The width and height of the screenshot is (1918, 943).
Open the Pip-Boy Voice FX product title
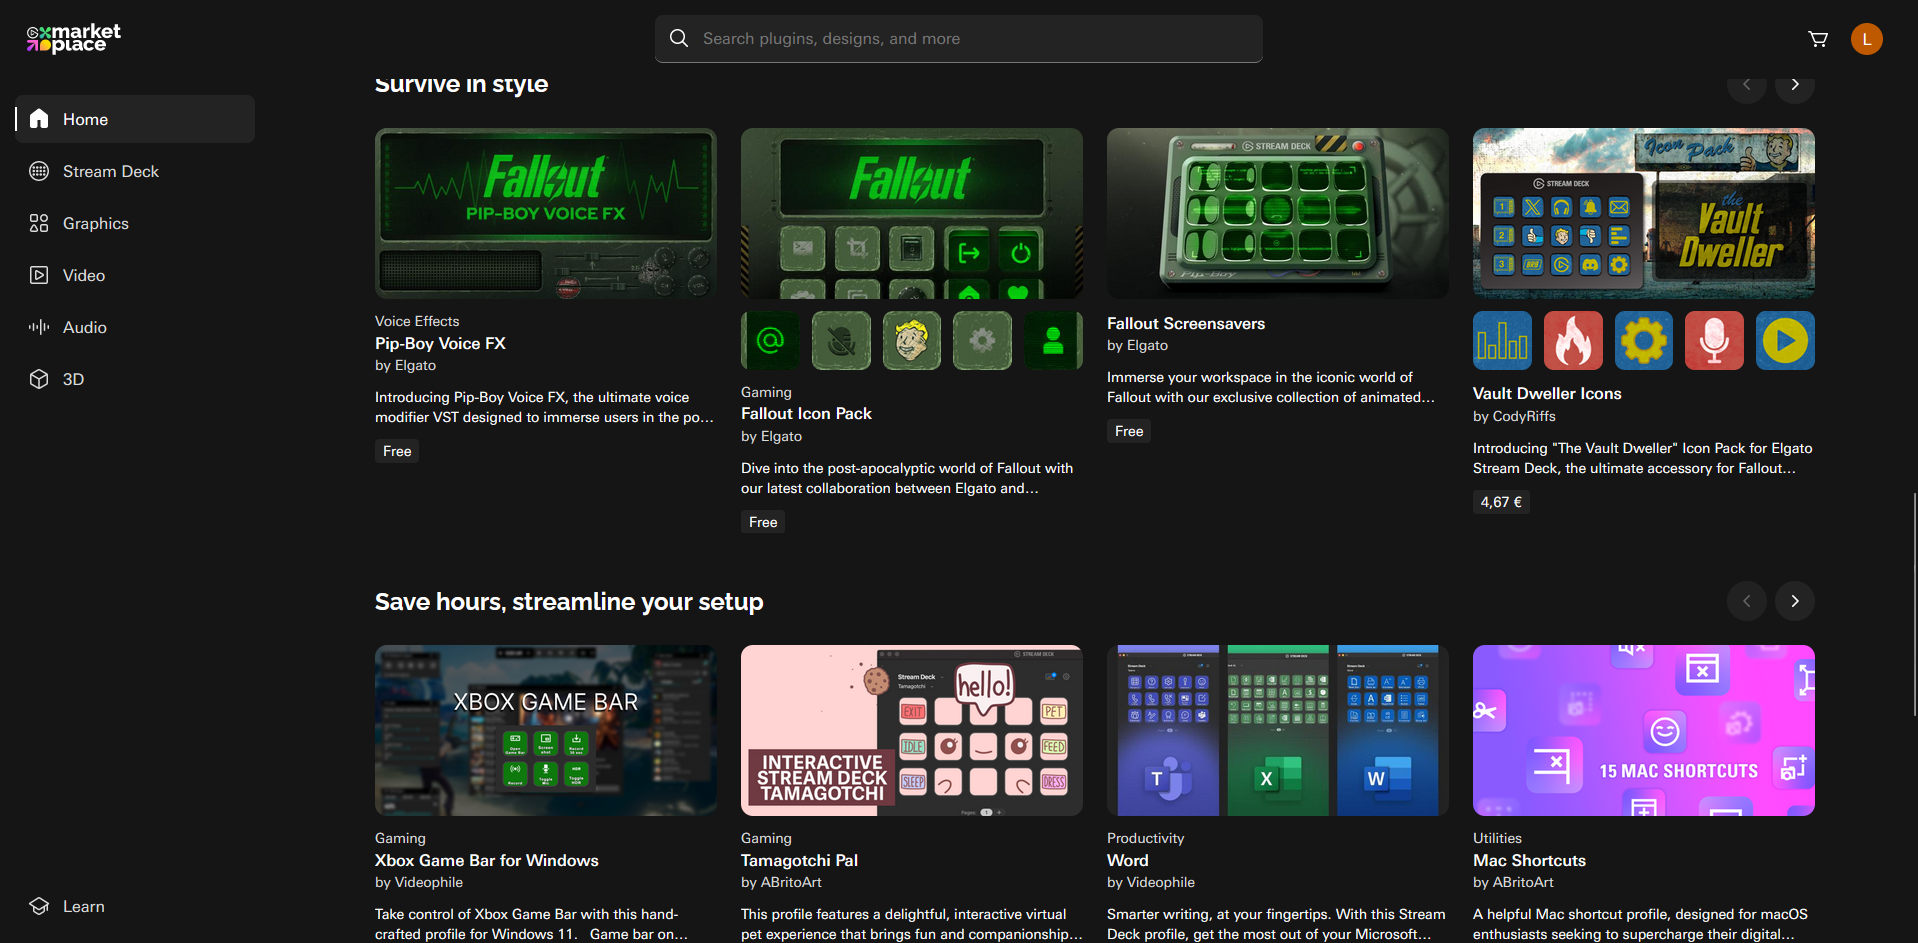[440, 343]
